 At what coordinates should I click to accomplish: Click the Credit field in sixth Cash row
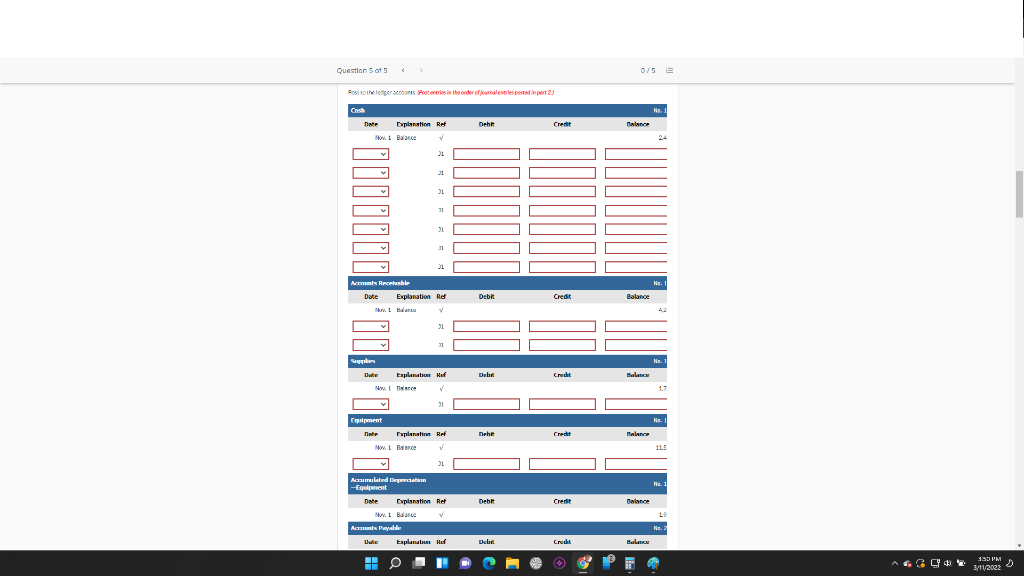(x=562, y=248)
